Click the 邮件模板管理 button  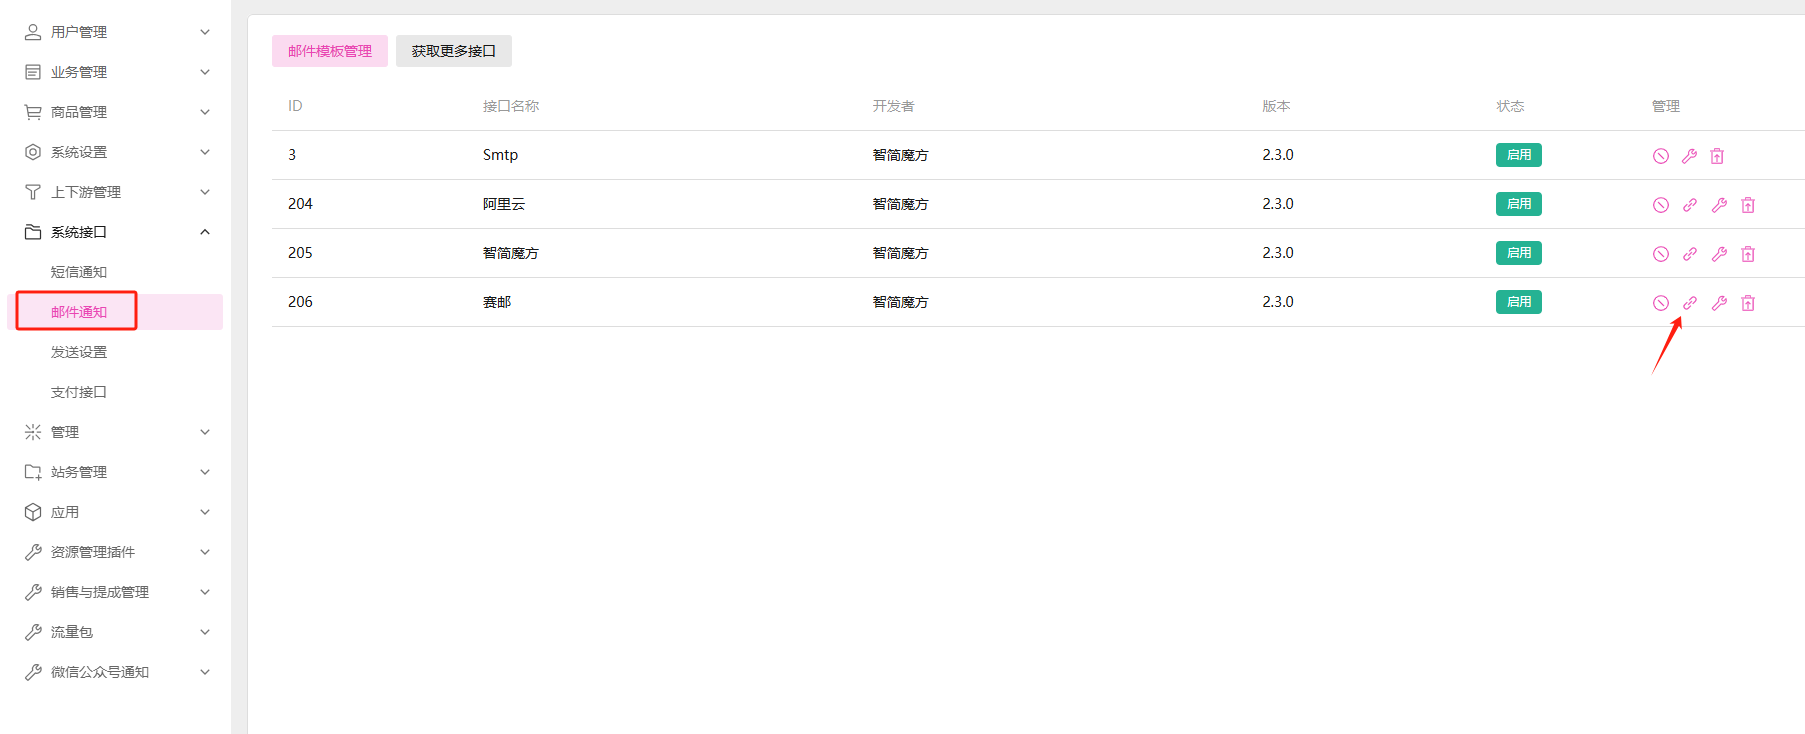(x=330, y=51)
